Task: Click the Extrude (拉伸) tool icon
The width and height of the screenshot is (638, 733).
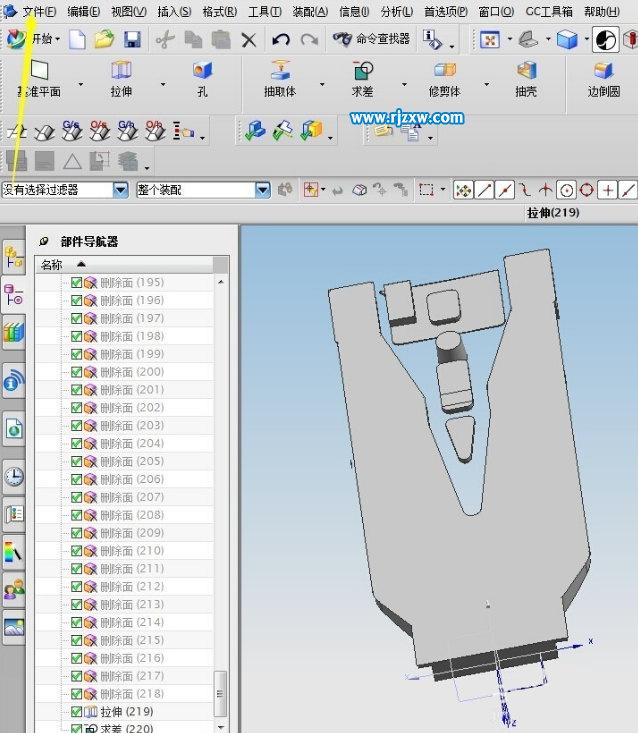Action: point(121,72)
